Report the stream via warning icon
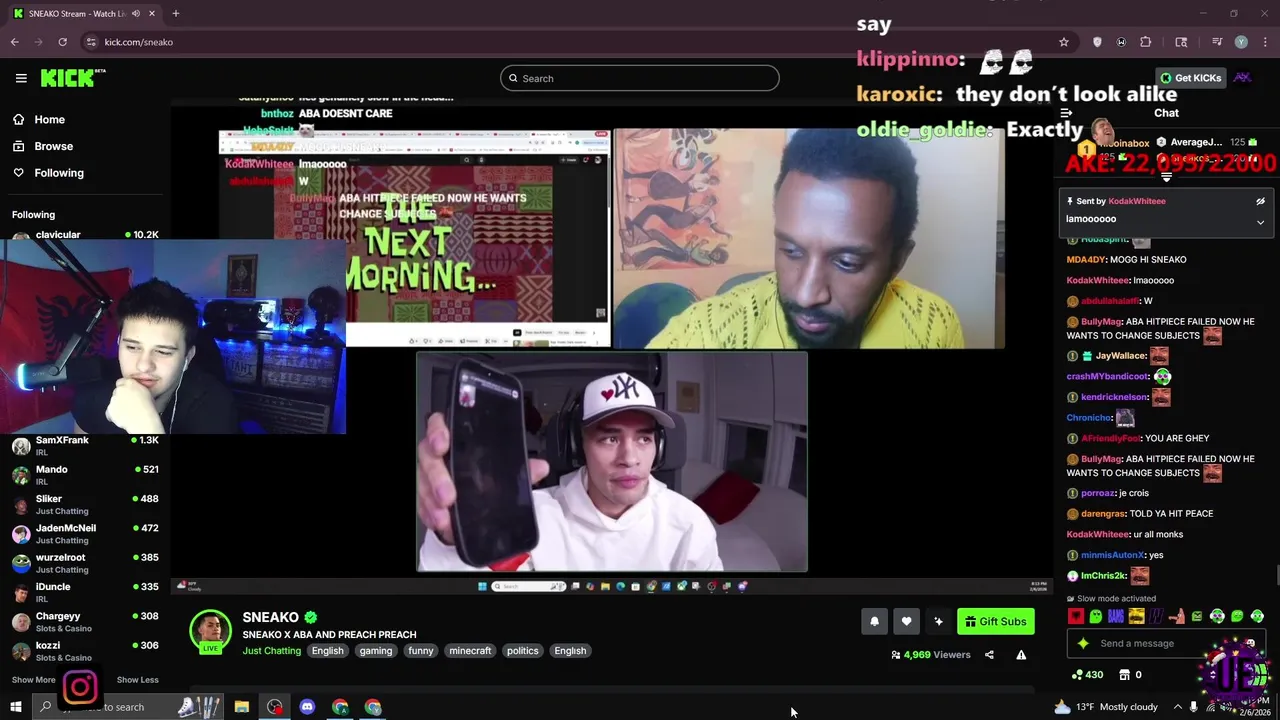Screen dimensions: 1280x720 tap(1021, 655)
